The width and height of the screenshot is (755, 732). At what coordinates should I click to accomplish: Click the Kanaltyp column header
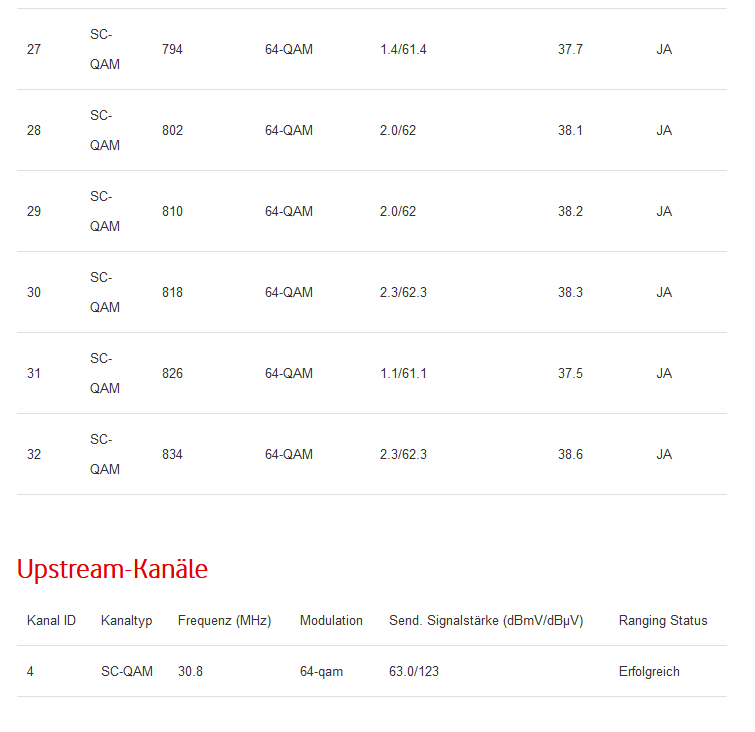(127, 620)
